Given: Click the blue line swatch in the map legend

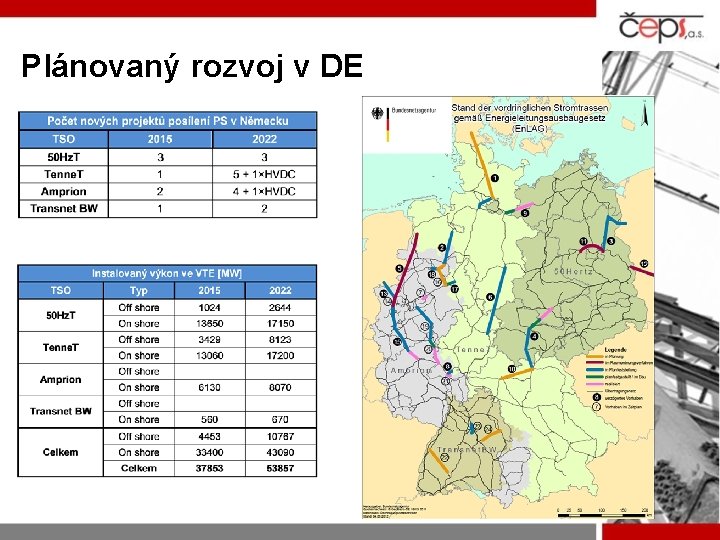Looking at the screenshot, I should (x=595, y=370).
